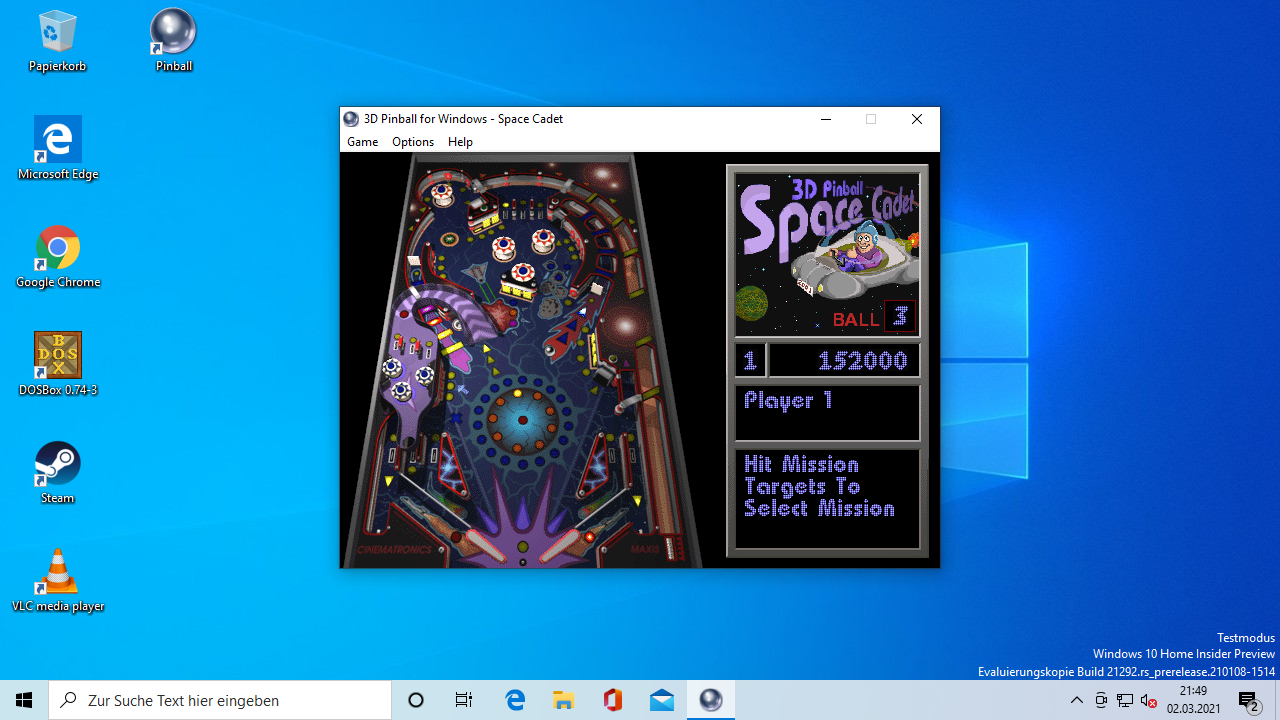Open the Options menu in 3D Pinball
The height and width of the screenshot is (720, 1280).
click(x=413, y=142)
